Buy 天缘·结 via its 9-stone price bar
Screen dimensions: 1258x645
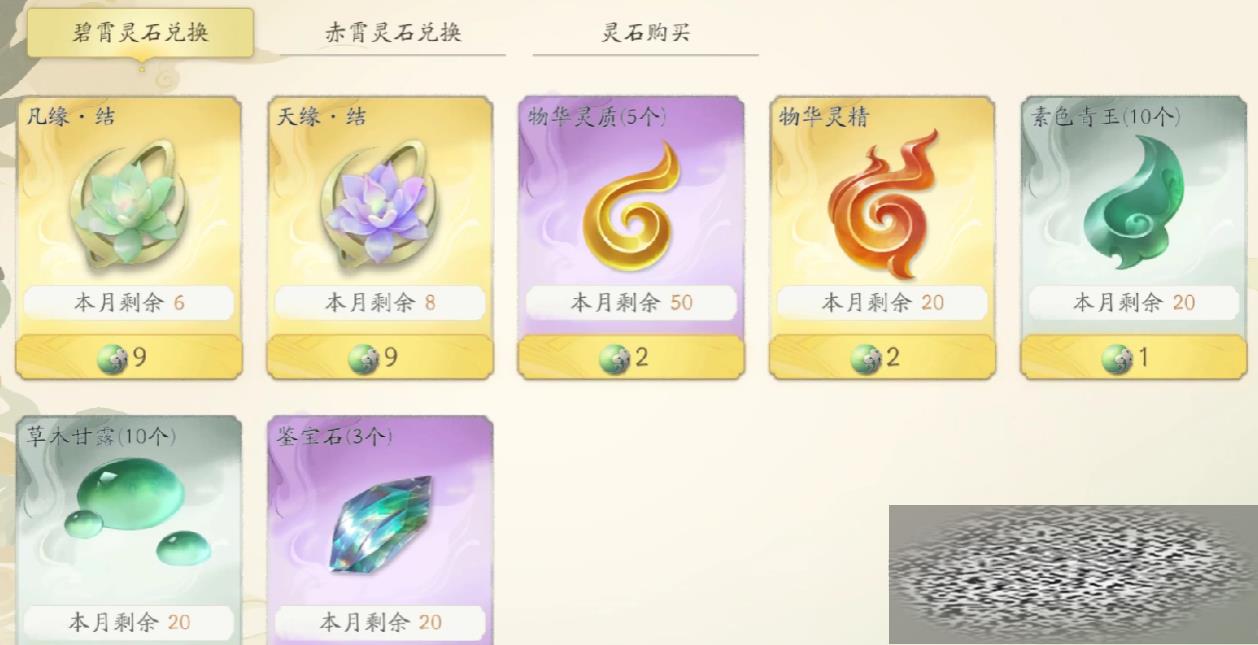pos(380,357)
